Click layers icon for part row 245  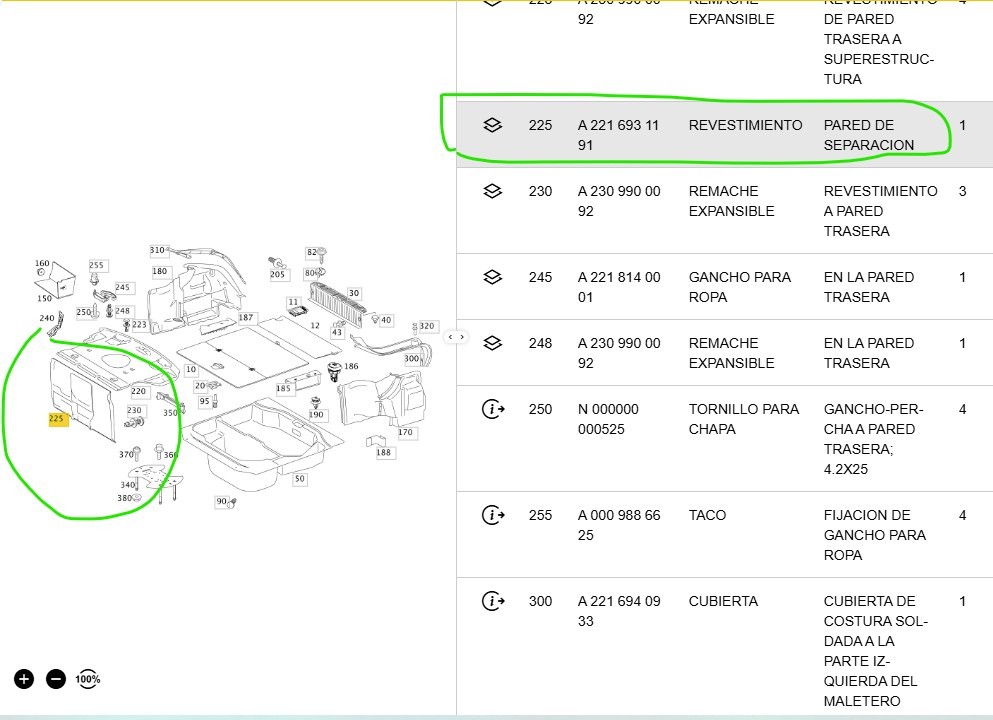tap(492, 278)
